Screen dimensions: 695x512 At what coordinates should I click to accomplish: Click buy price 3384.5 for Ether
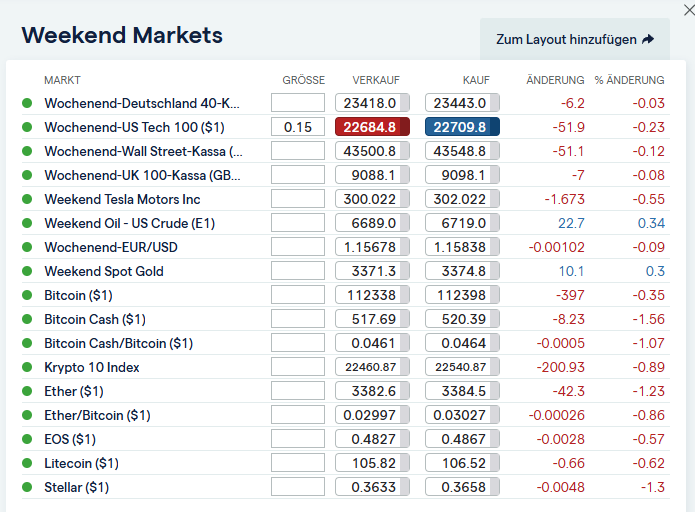pos(462,391)
